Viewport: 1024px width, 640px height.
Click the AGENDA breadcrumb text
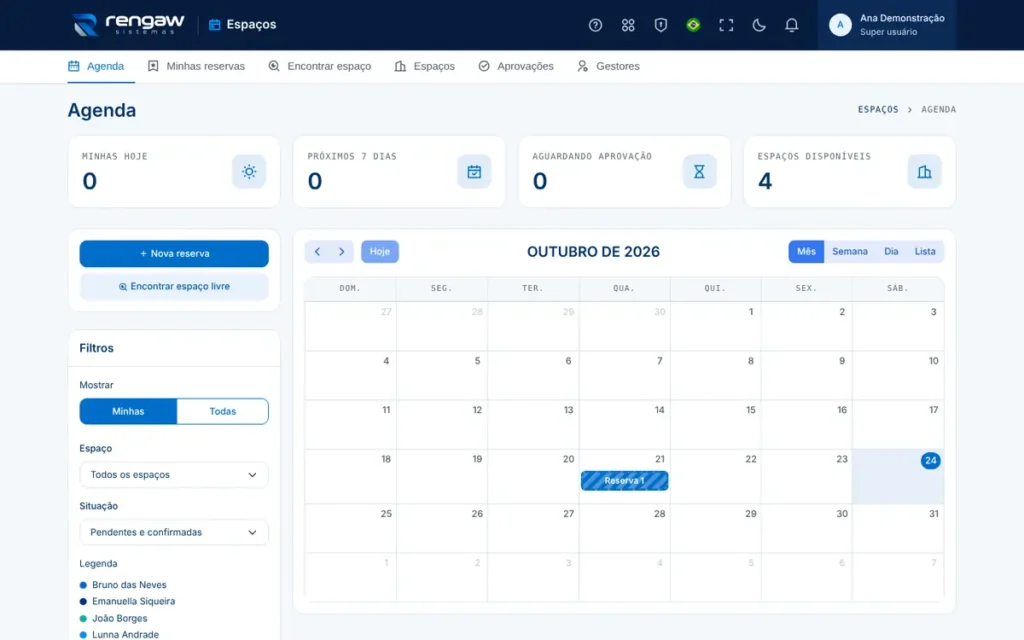point(938,110)
